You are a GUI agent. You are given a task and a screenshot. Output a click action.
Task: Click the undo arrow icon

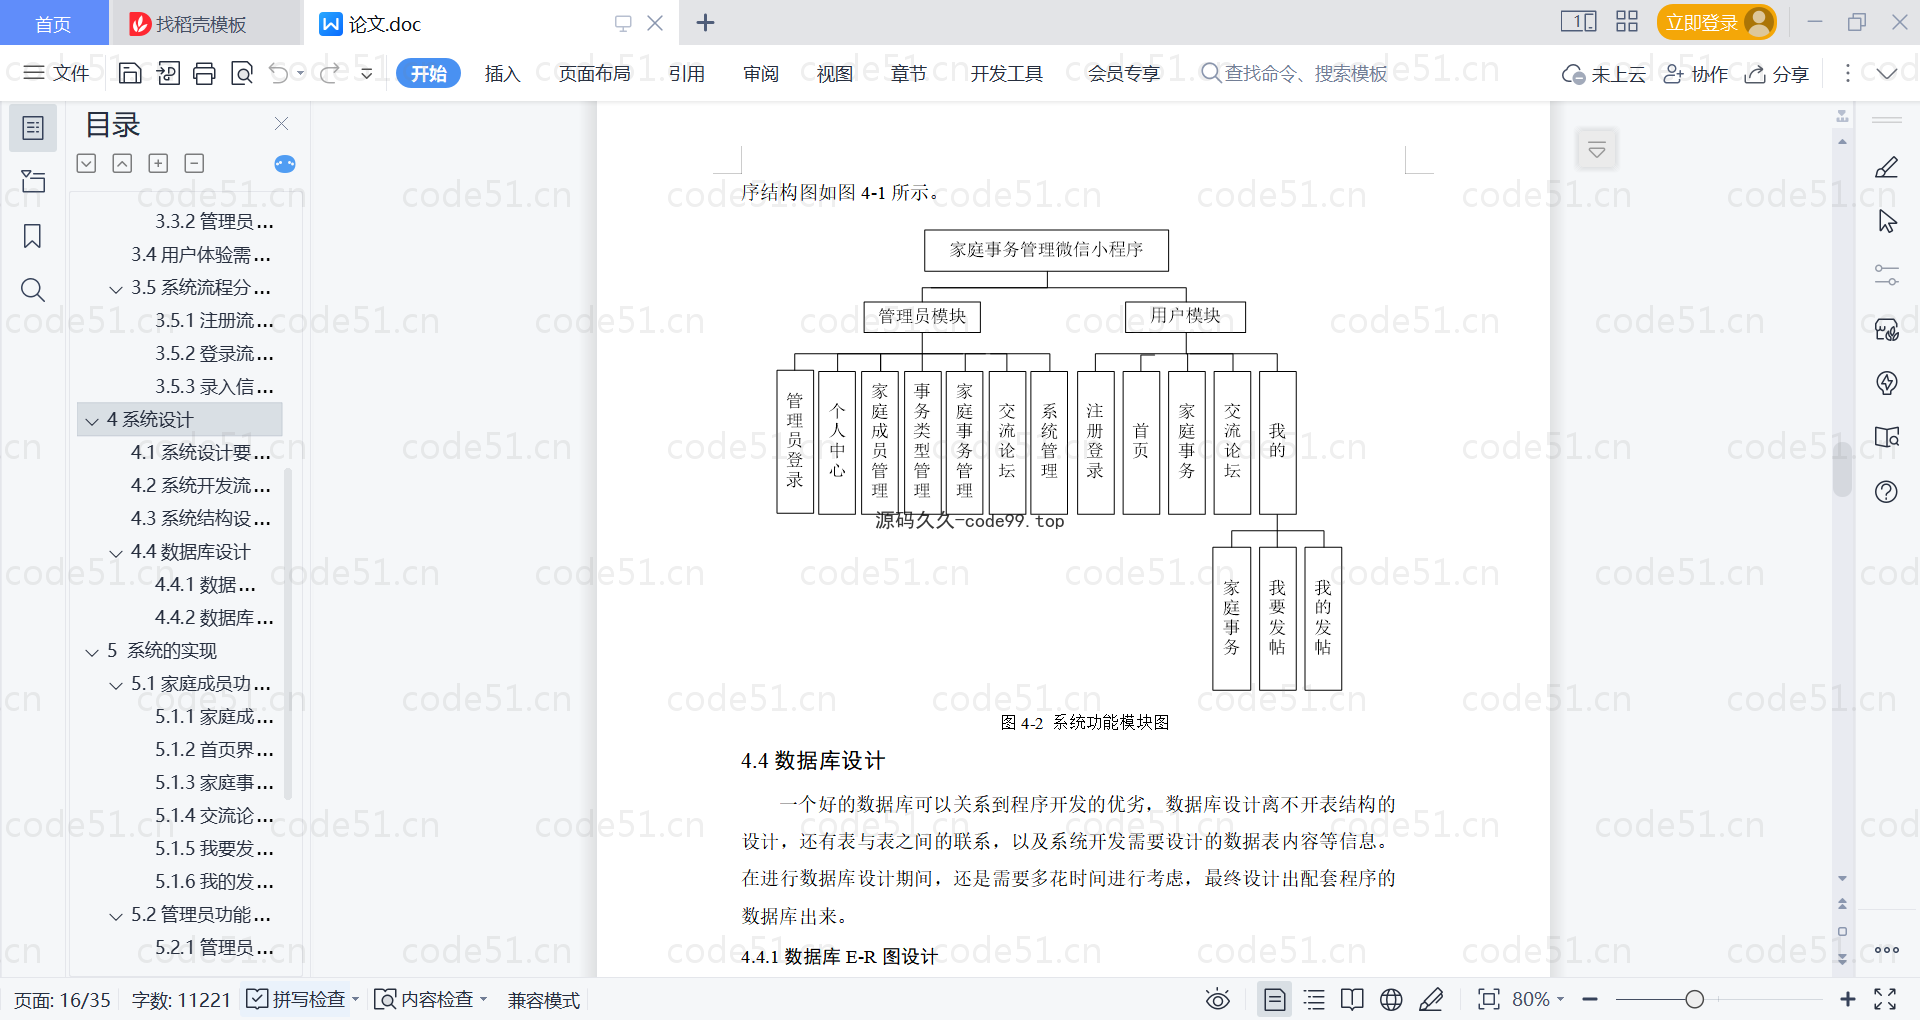279,73
